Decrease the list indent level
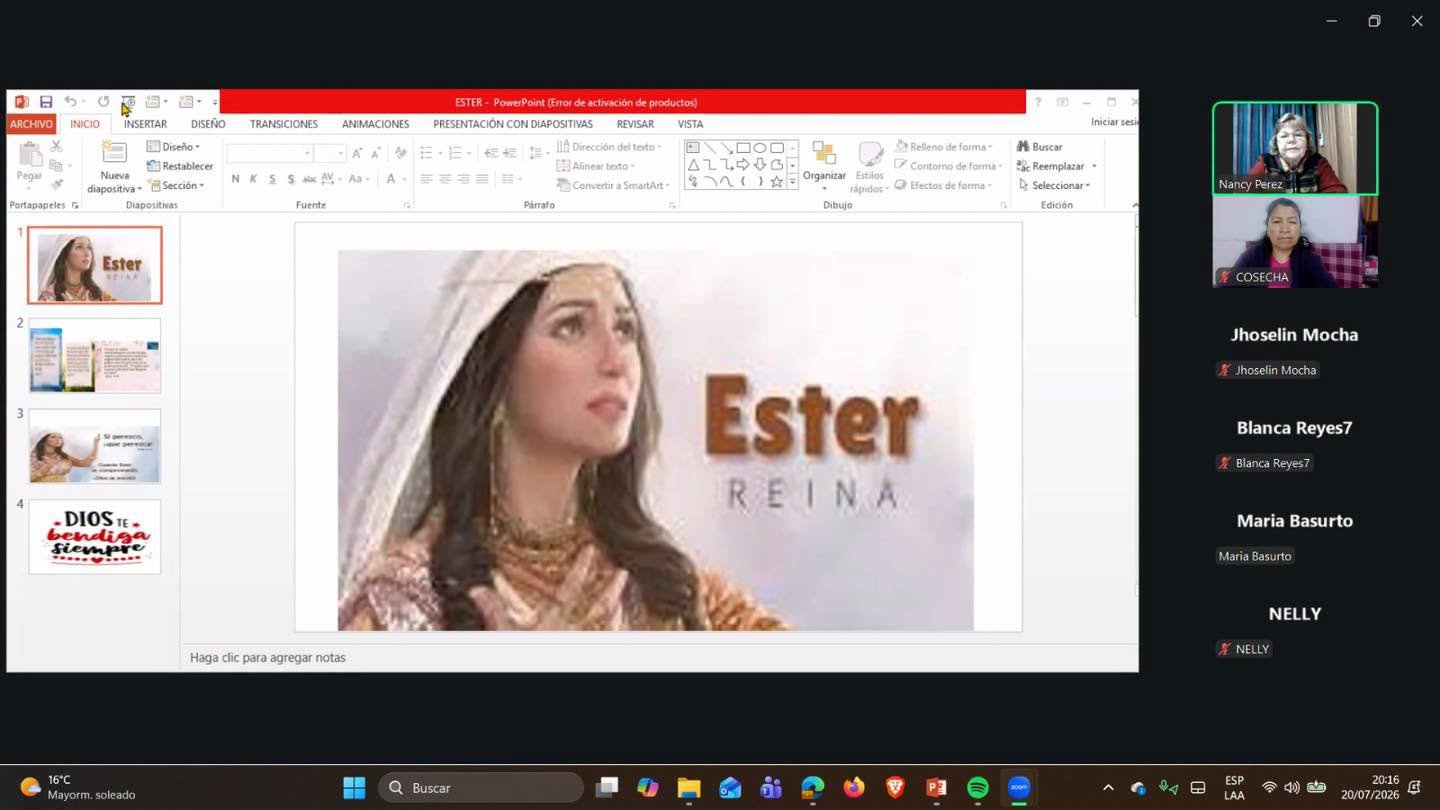This screenshot has width=1440, height=810. coord(490,153)
